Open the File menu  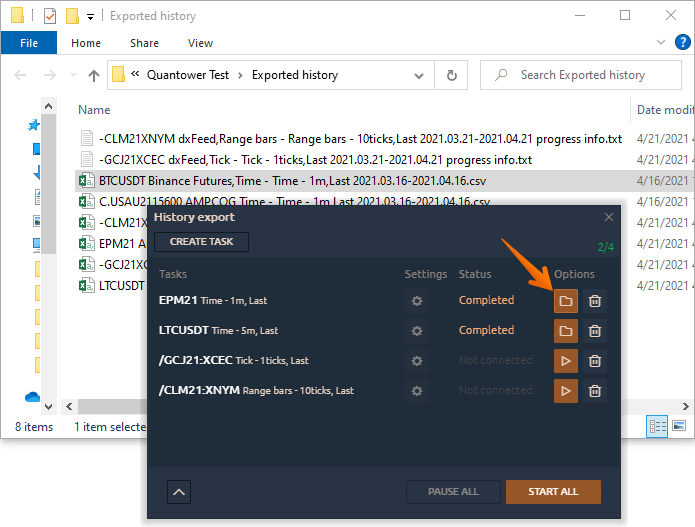[x=29, y=43]
